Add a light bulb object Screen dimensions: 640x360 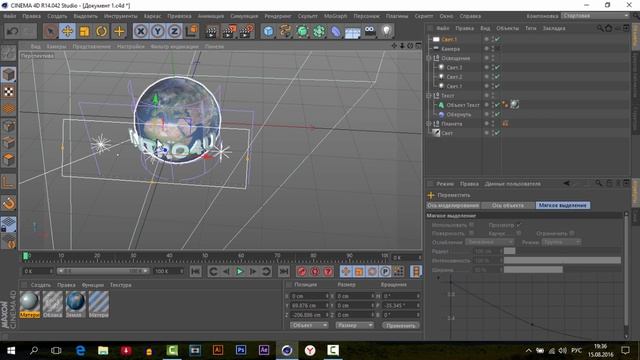(387, 31)
